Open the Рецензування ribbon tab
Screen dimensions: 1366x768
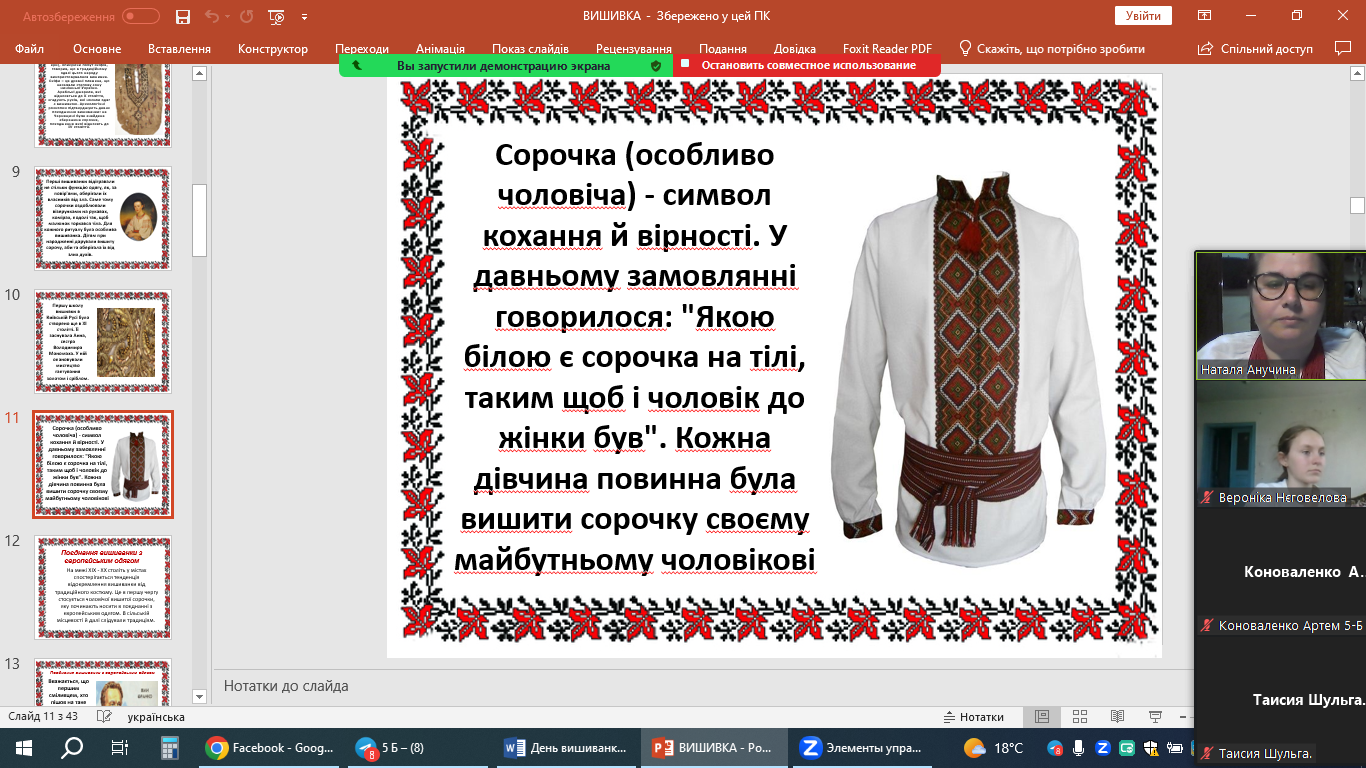(x=633, y=49)
